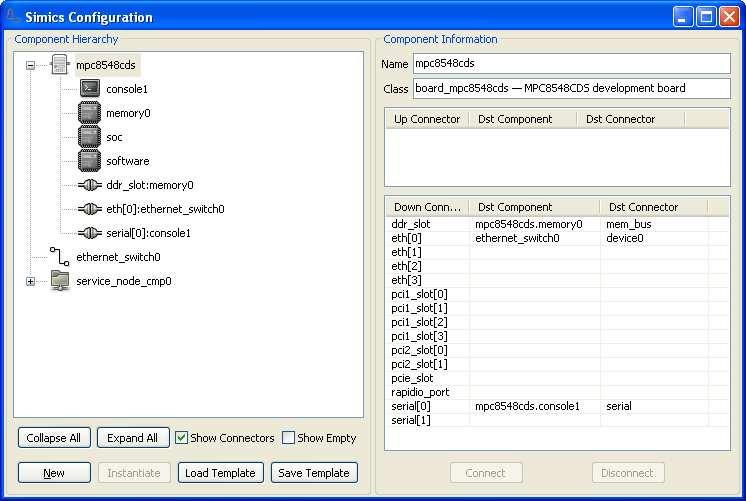Click the Instantiate button

click(x=134, y=473)
